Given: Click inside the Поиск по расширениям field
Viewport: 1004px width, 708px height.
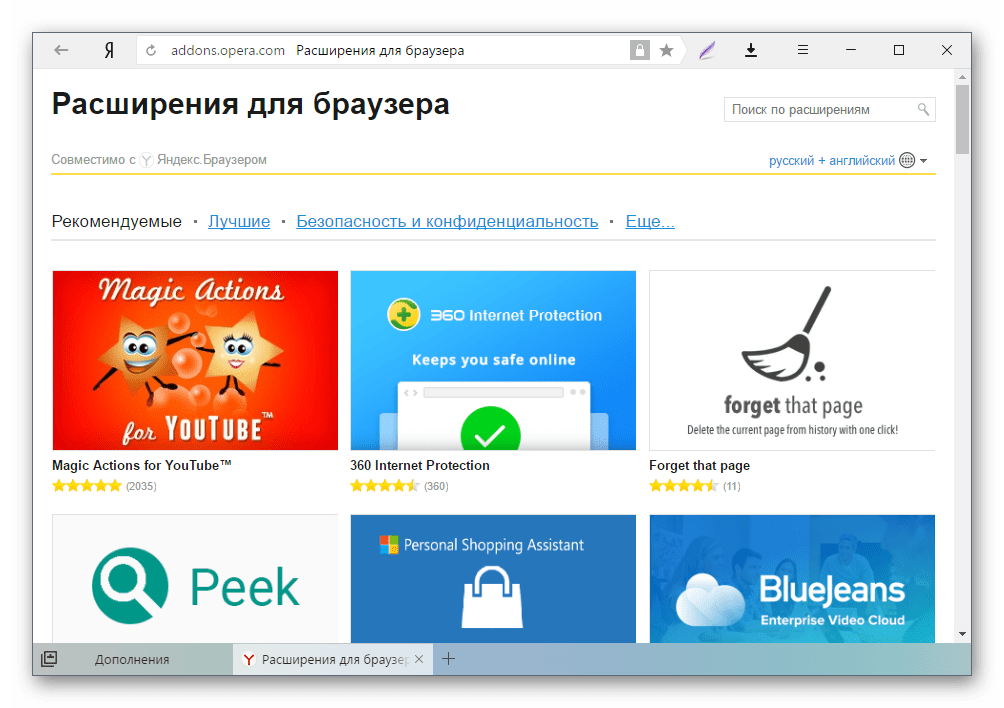Looking at the screenshot, I should 822,109.
